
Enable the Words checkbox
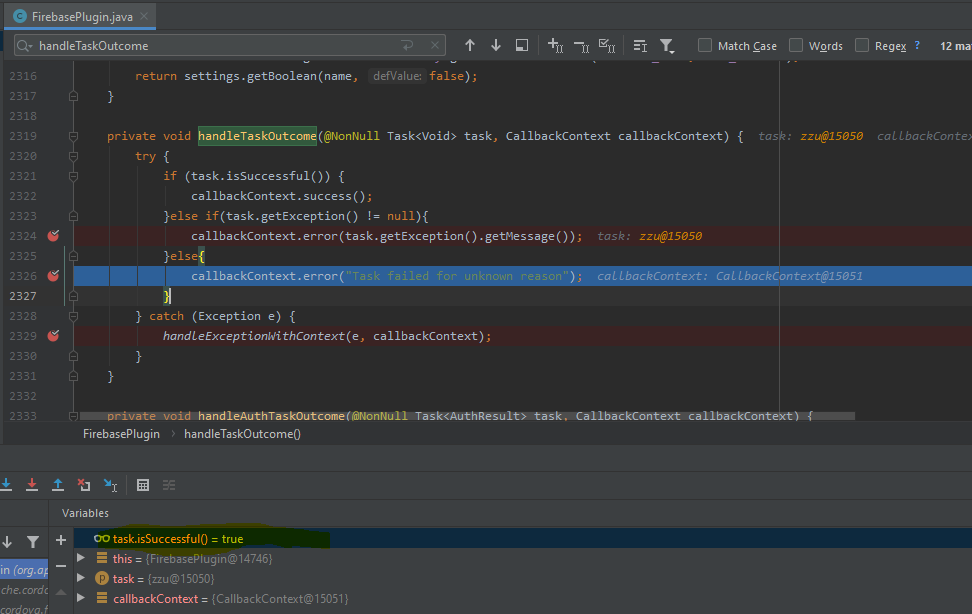click(x=796, y=45)
